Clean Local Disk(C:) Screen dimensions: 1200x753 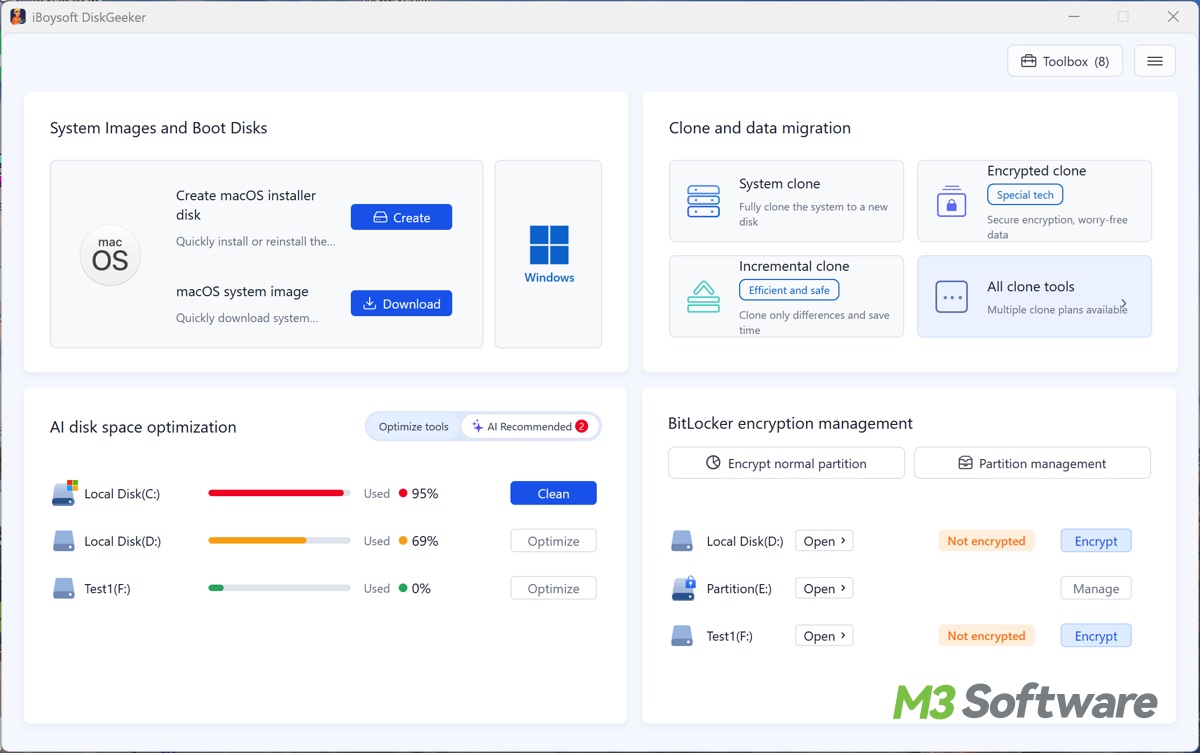(553, 493)
